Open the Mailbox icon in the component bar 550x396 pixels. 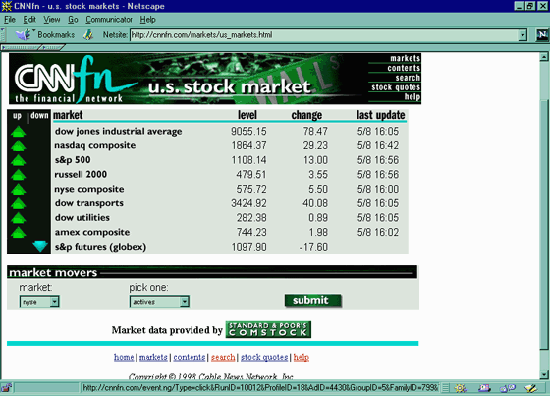[x=484, y=388]
